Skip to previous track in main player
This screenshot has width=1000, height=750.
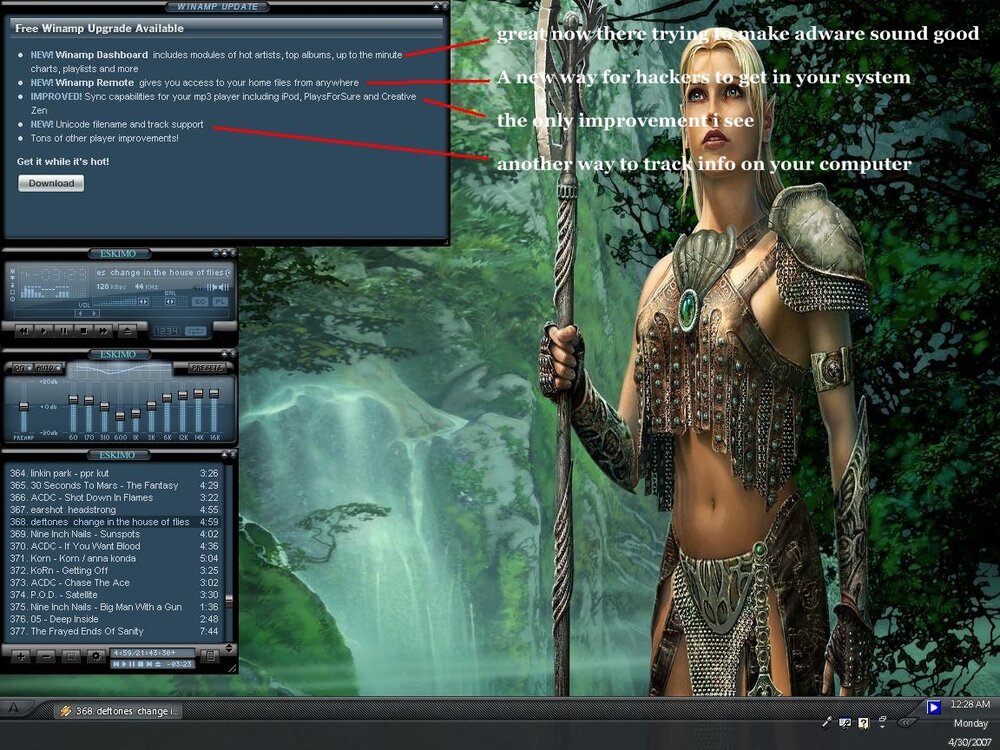coord(24,331)
